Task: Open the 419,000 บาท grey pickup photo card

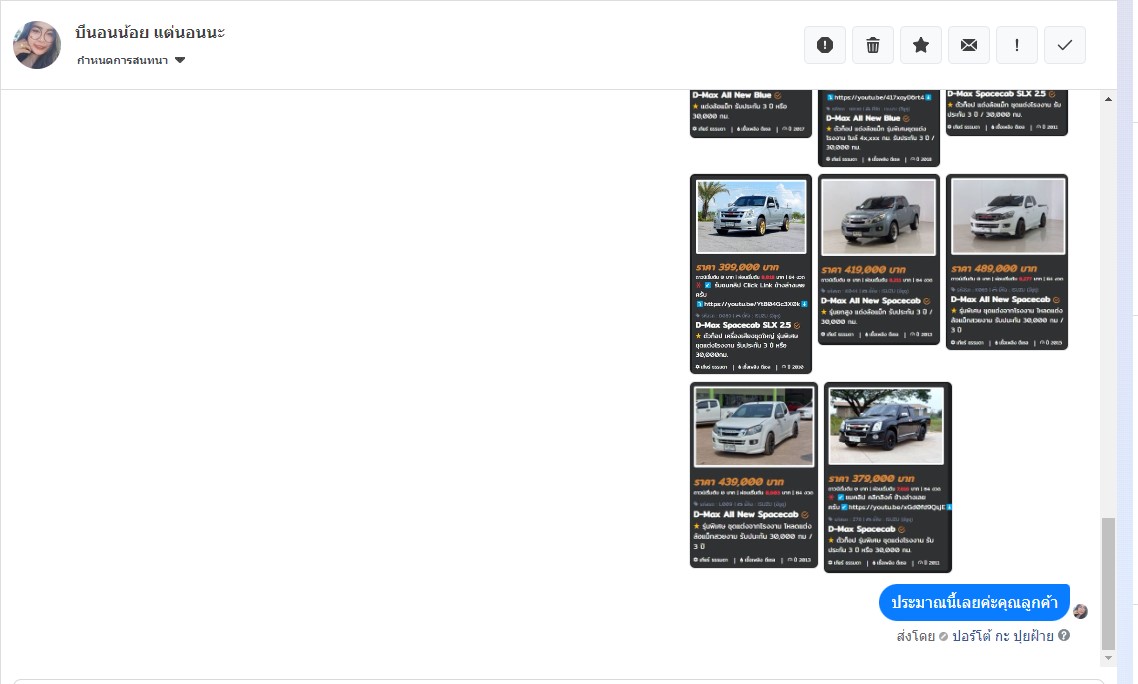Action: pos(879,259)
